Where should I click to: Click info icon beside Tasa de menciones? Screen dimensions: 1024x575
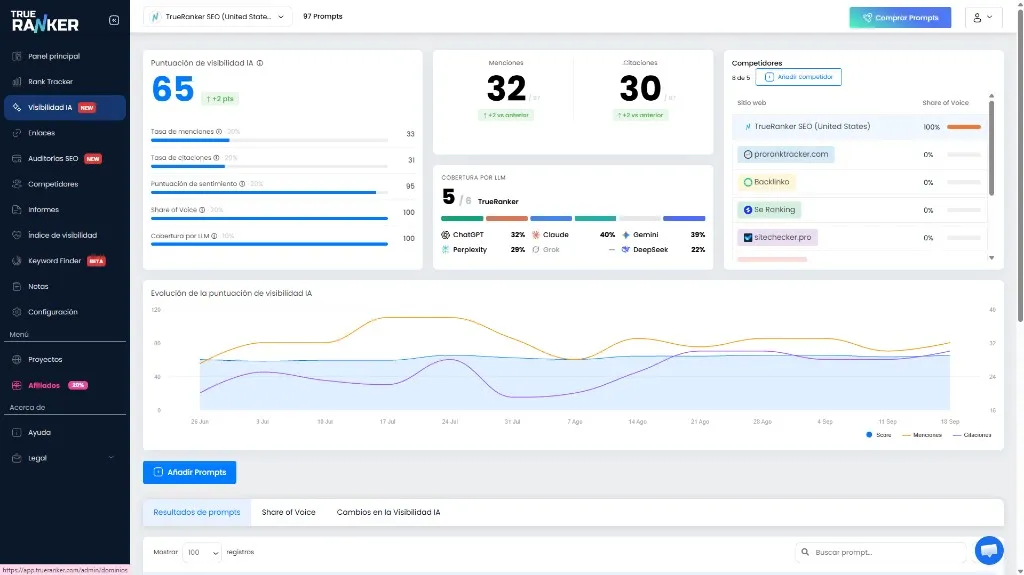click(x=219, y=131)
